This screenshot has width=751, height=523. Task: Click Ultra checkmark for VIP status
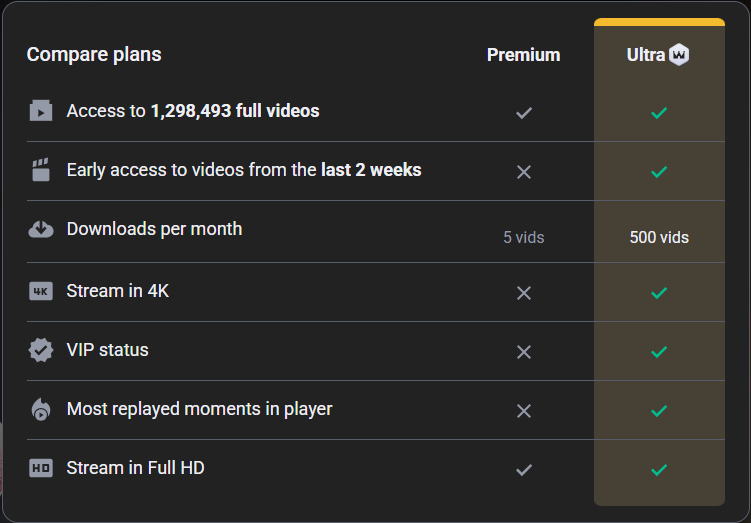[658, 352]
